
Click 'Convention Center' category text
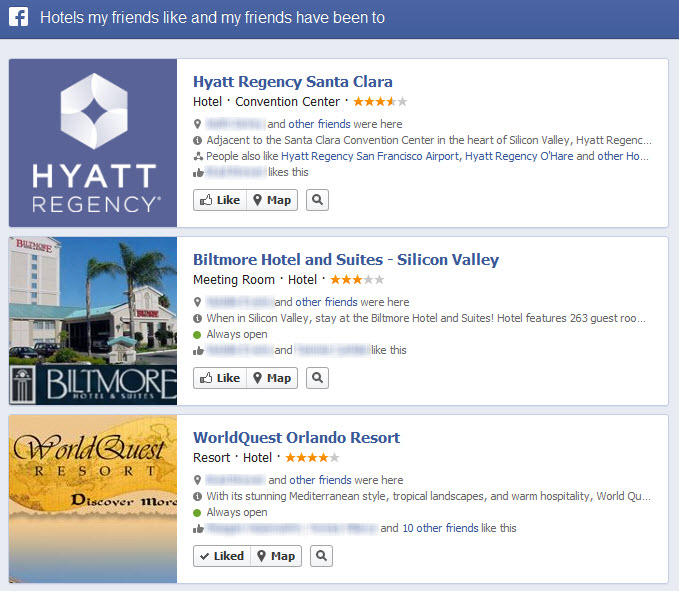[288, 102]
